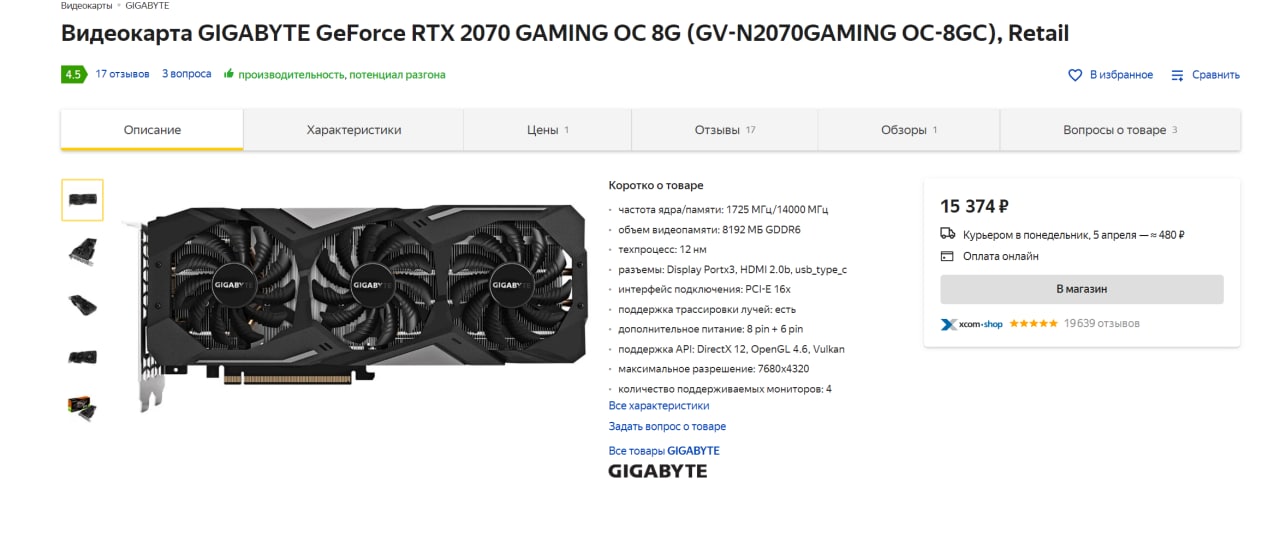Open the Все характеристики link

pos(659,406)
